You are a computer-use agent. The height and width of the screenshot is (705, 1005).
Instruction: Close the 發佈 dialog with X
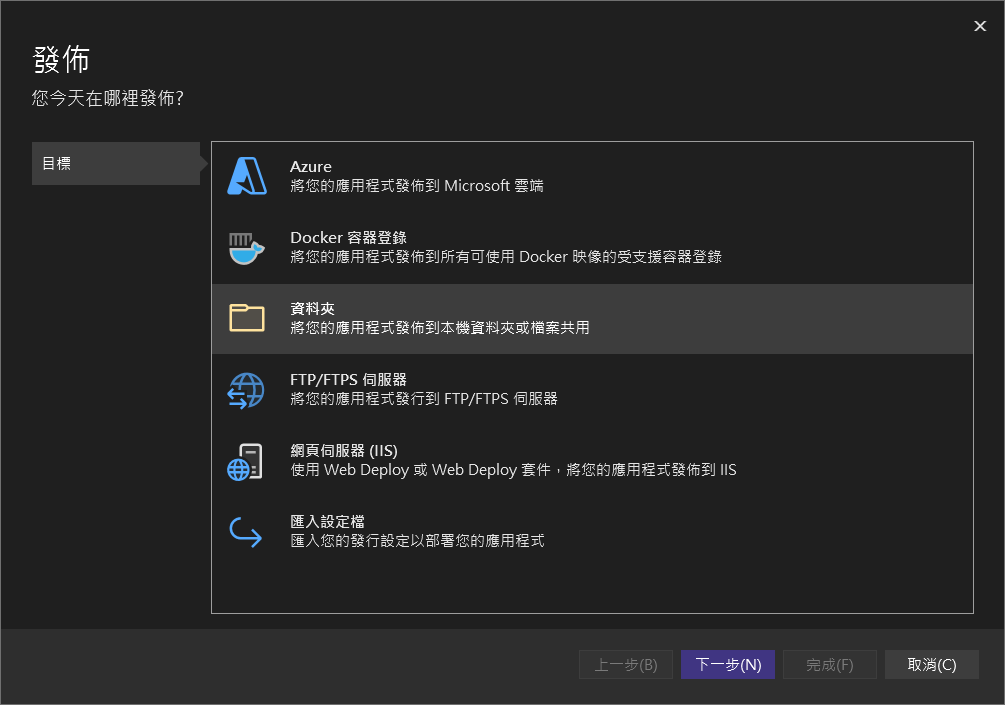coord(980,26)
